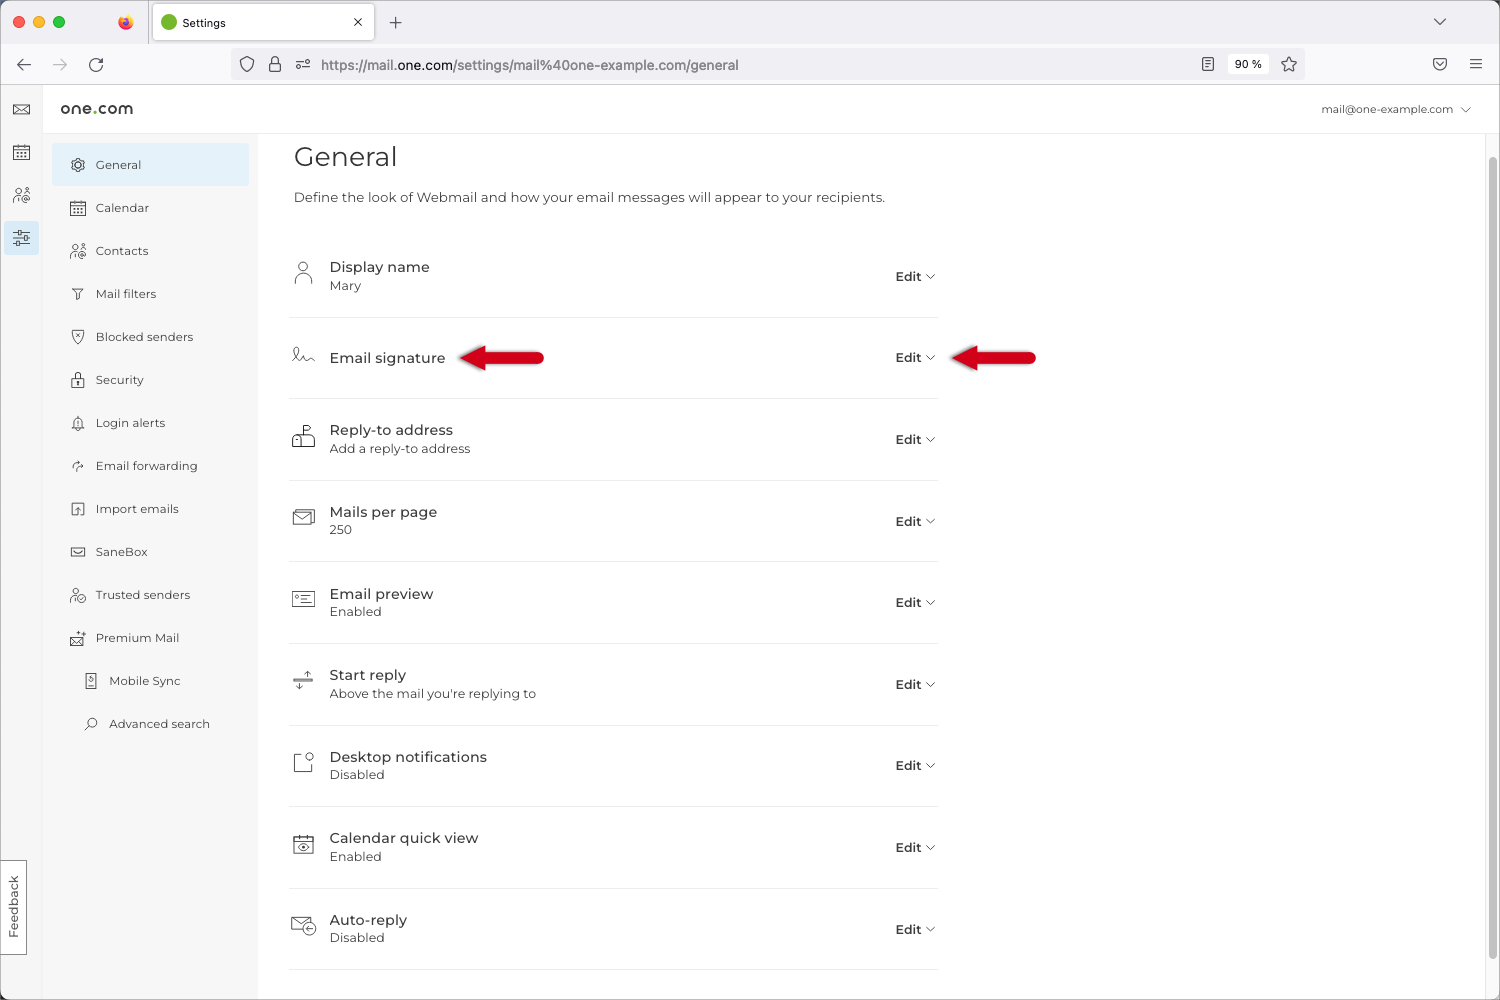1500x1000 pixels.
Task: Click the Blocked senders shield icon
Action: coord(78,336)
